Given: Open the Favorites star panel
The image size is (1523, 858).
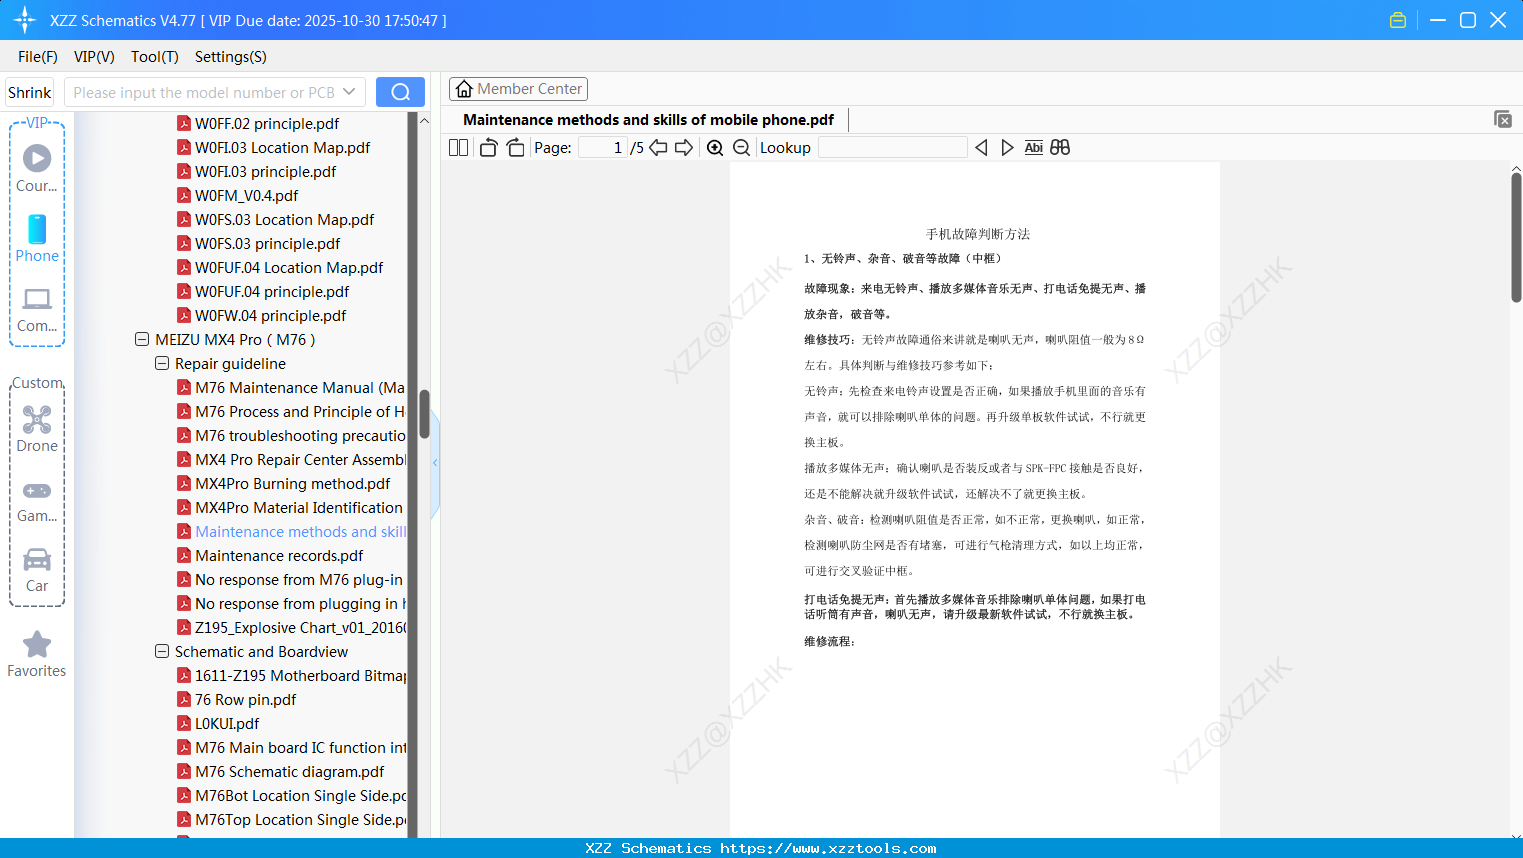Looking at the screenshot, I should coord(37,644).
